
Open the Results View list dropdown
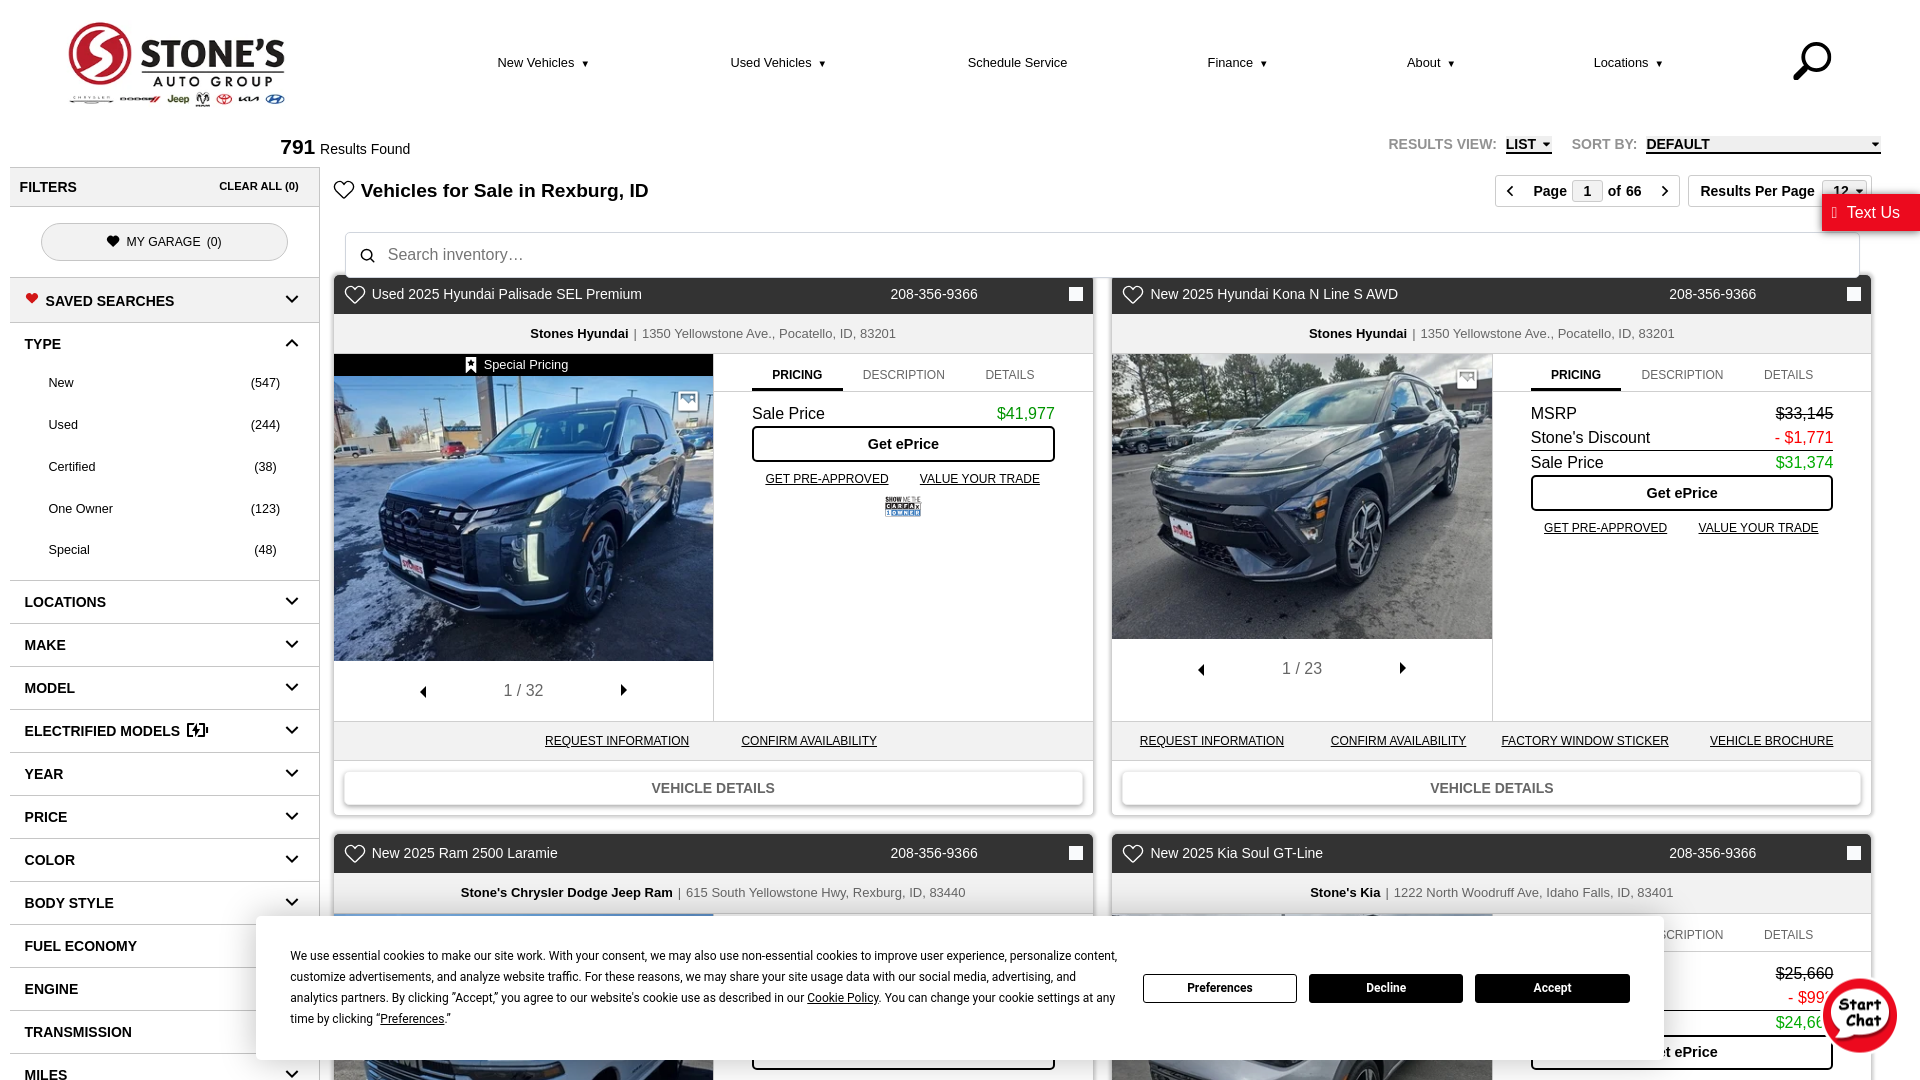(x=1528, y=145)
